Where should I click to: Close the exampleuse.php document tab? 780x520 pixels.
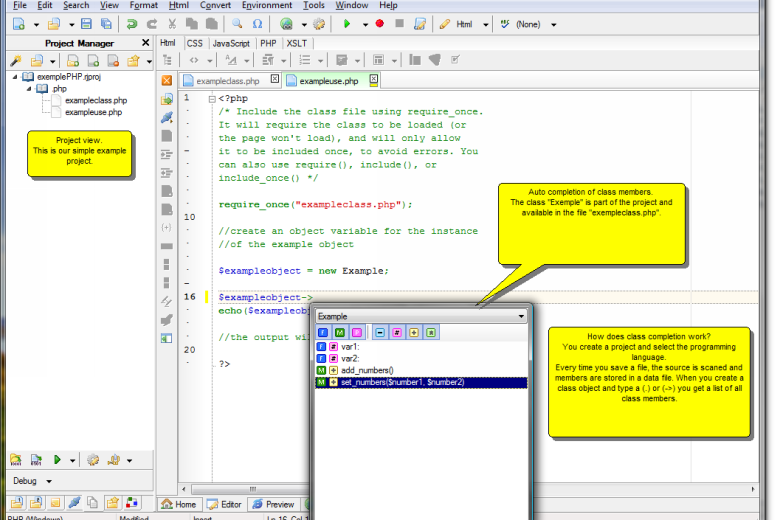click(x=374, y=80)
